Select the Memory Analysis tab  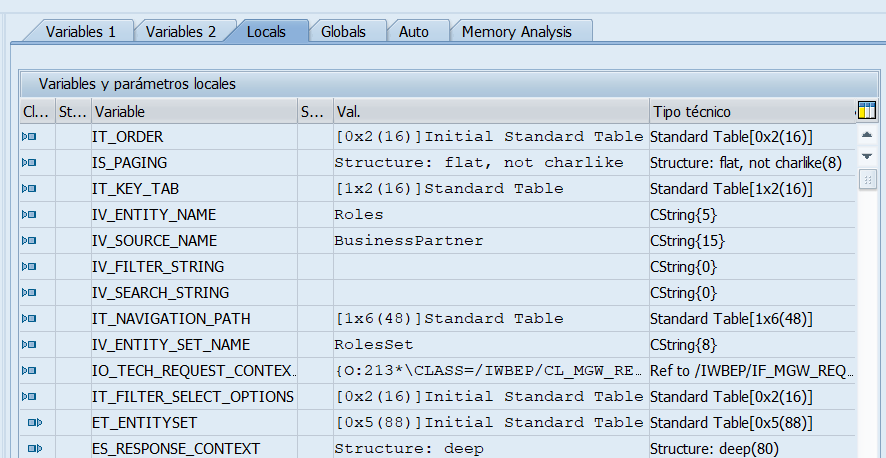517,32
